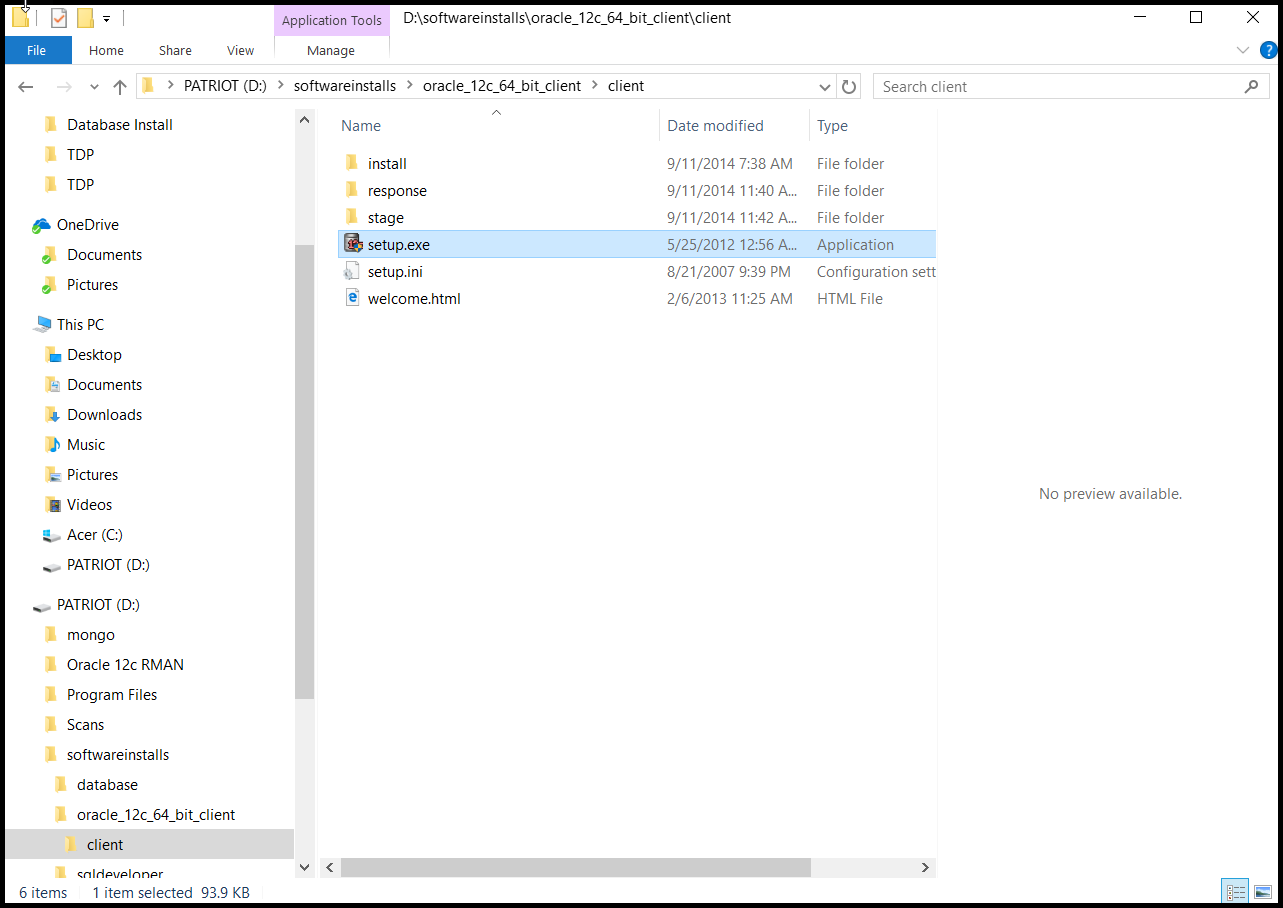The height and width of the screenshot is (908, 1283).
Task: Select database folder under softwareinstalls
Action: tap(107, 785)
